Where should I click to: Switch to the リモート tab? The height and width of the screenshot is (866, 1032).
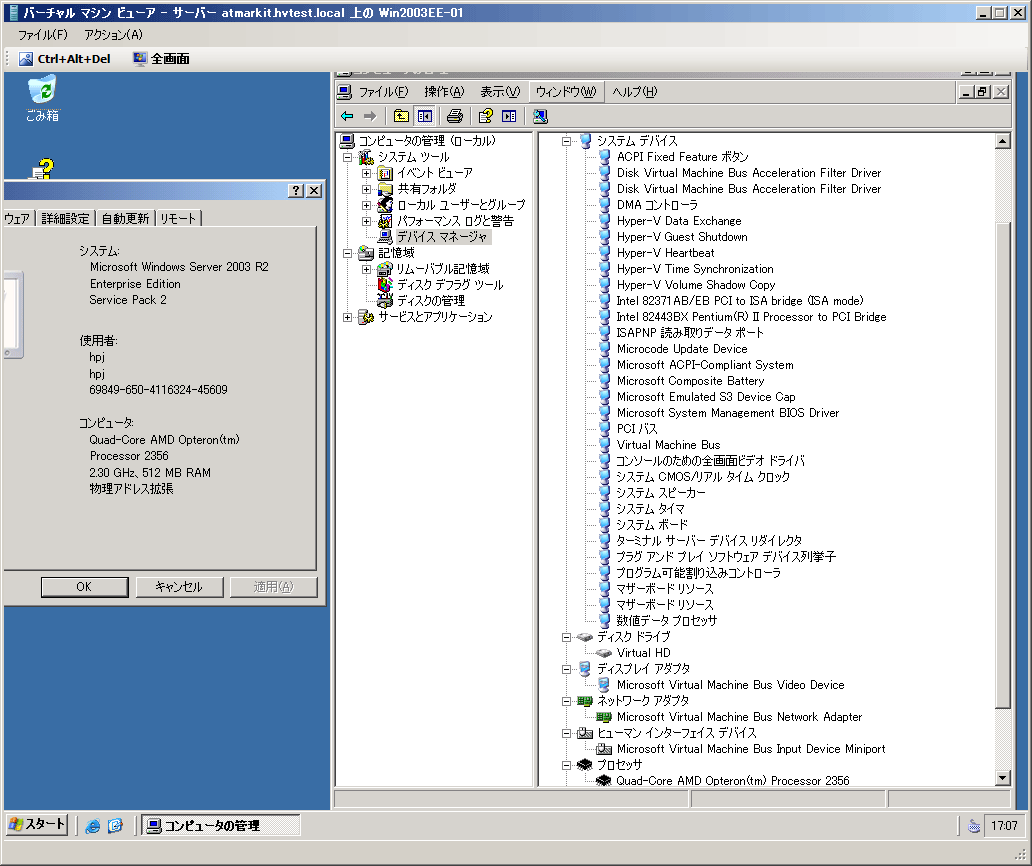click(178, 218)
